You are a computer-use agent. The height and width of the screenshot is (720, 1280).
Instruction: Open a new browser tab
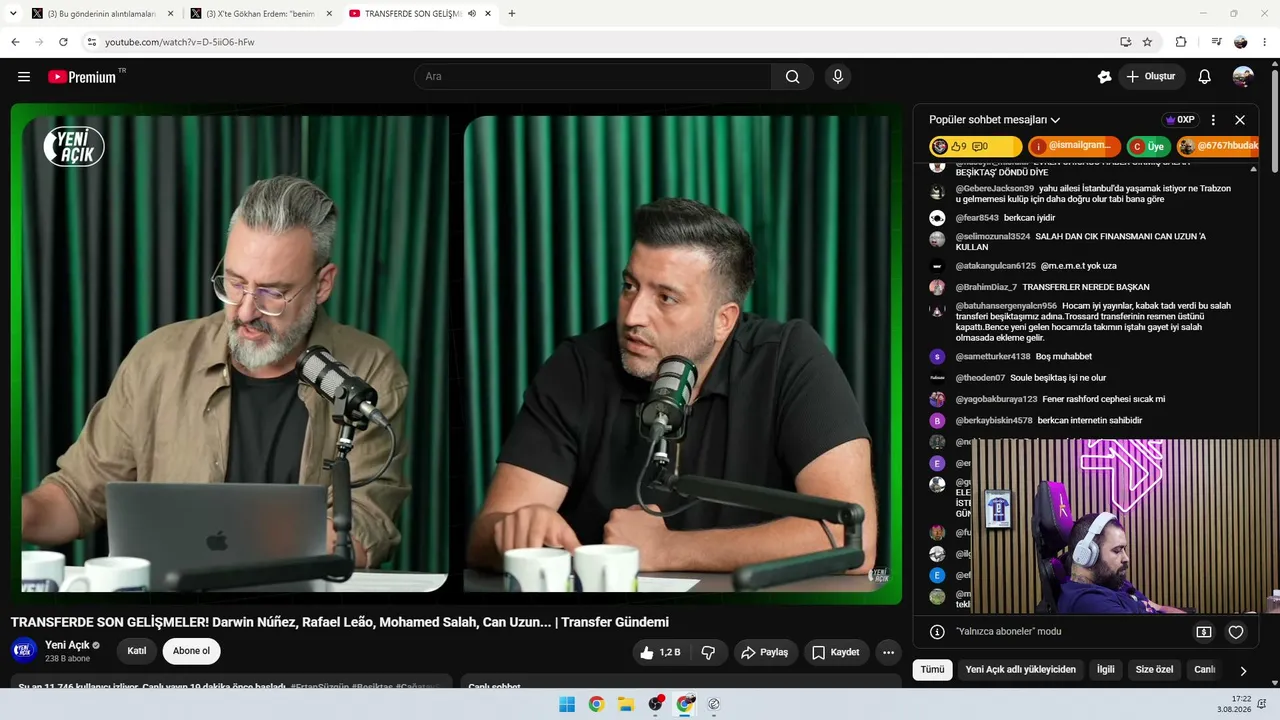click(512, 14)
